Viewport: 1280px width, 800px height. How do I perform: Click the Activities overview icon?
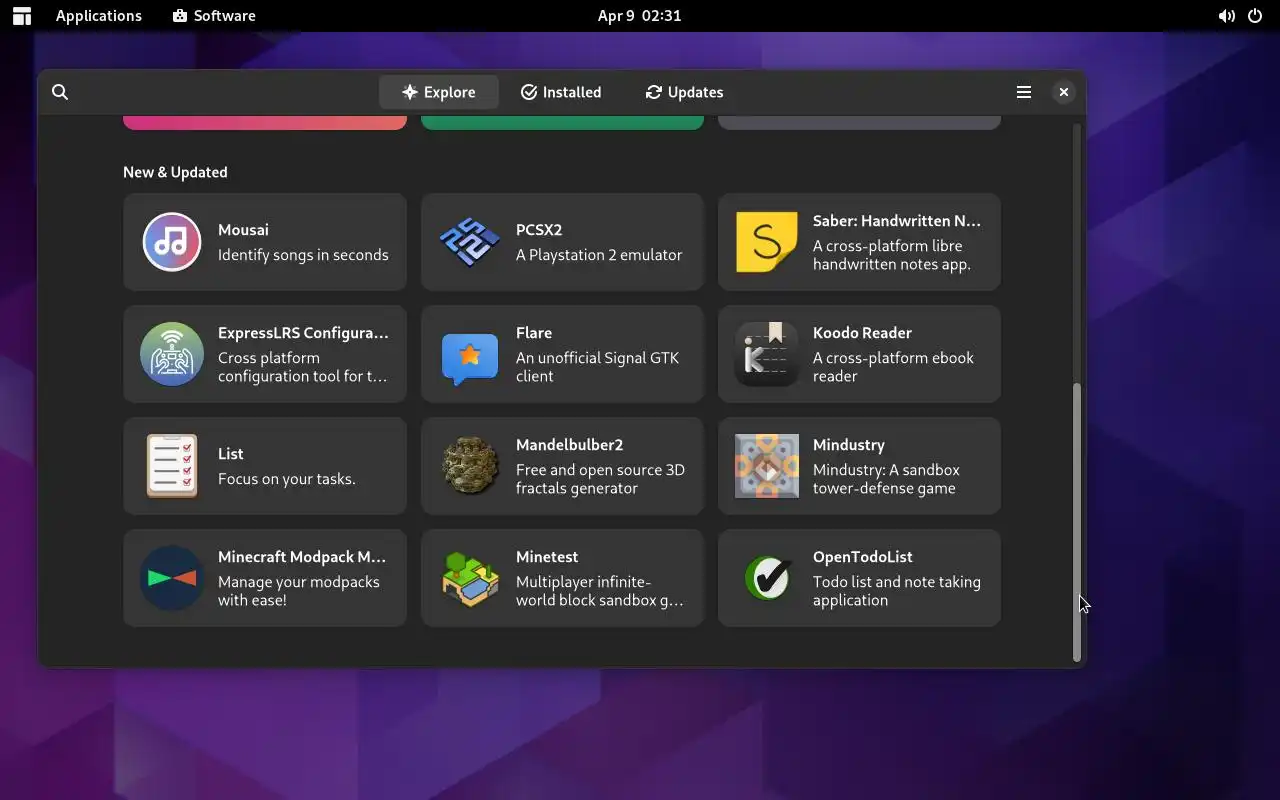pyautogui.click(x=22, y=16)
